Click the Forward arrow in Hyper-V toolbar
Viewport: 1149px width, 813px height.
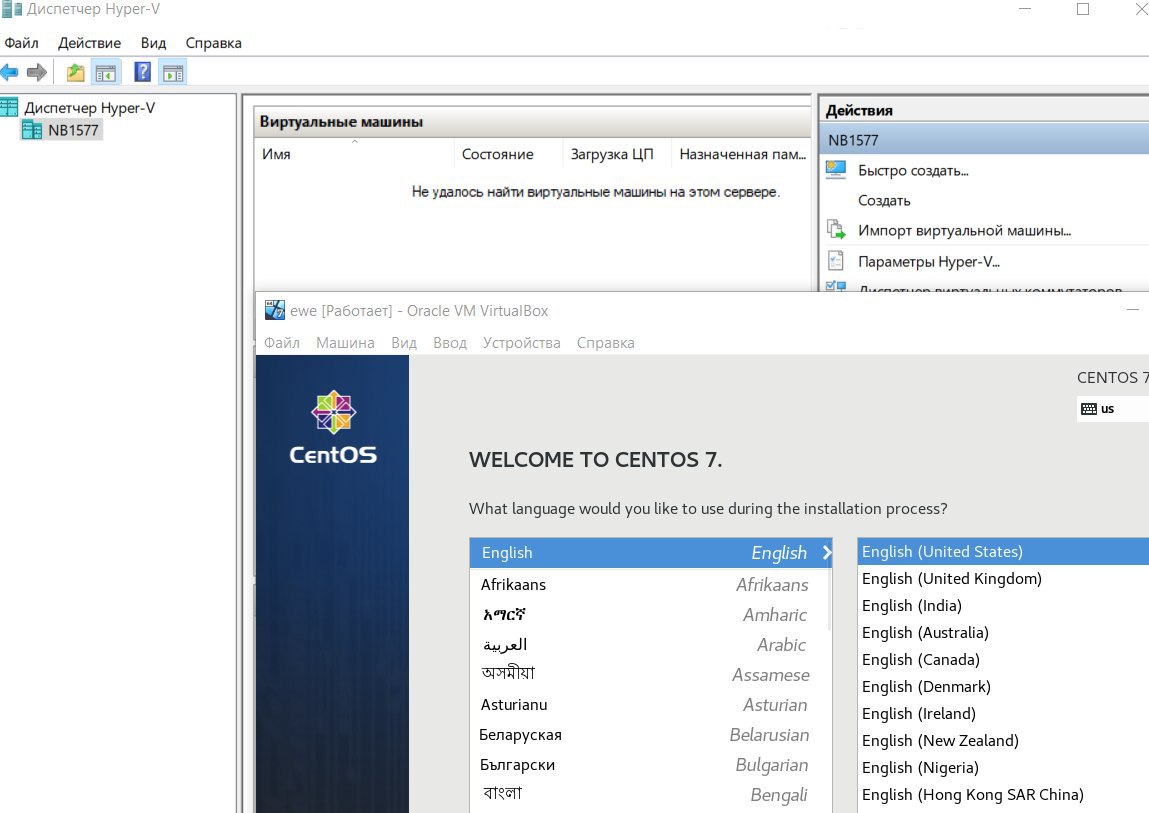[37, 73]
